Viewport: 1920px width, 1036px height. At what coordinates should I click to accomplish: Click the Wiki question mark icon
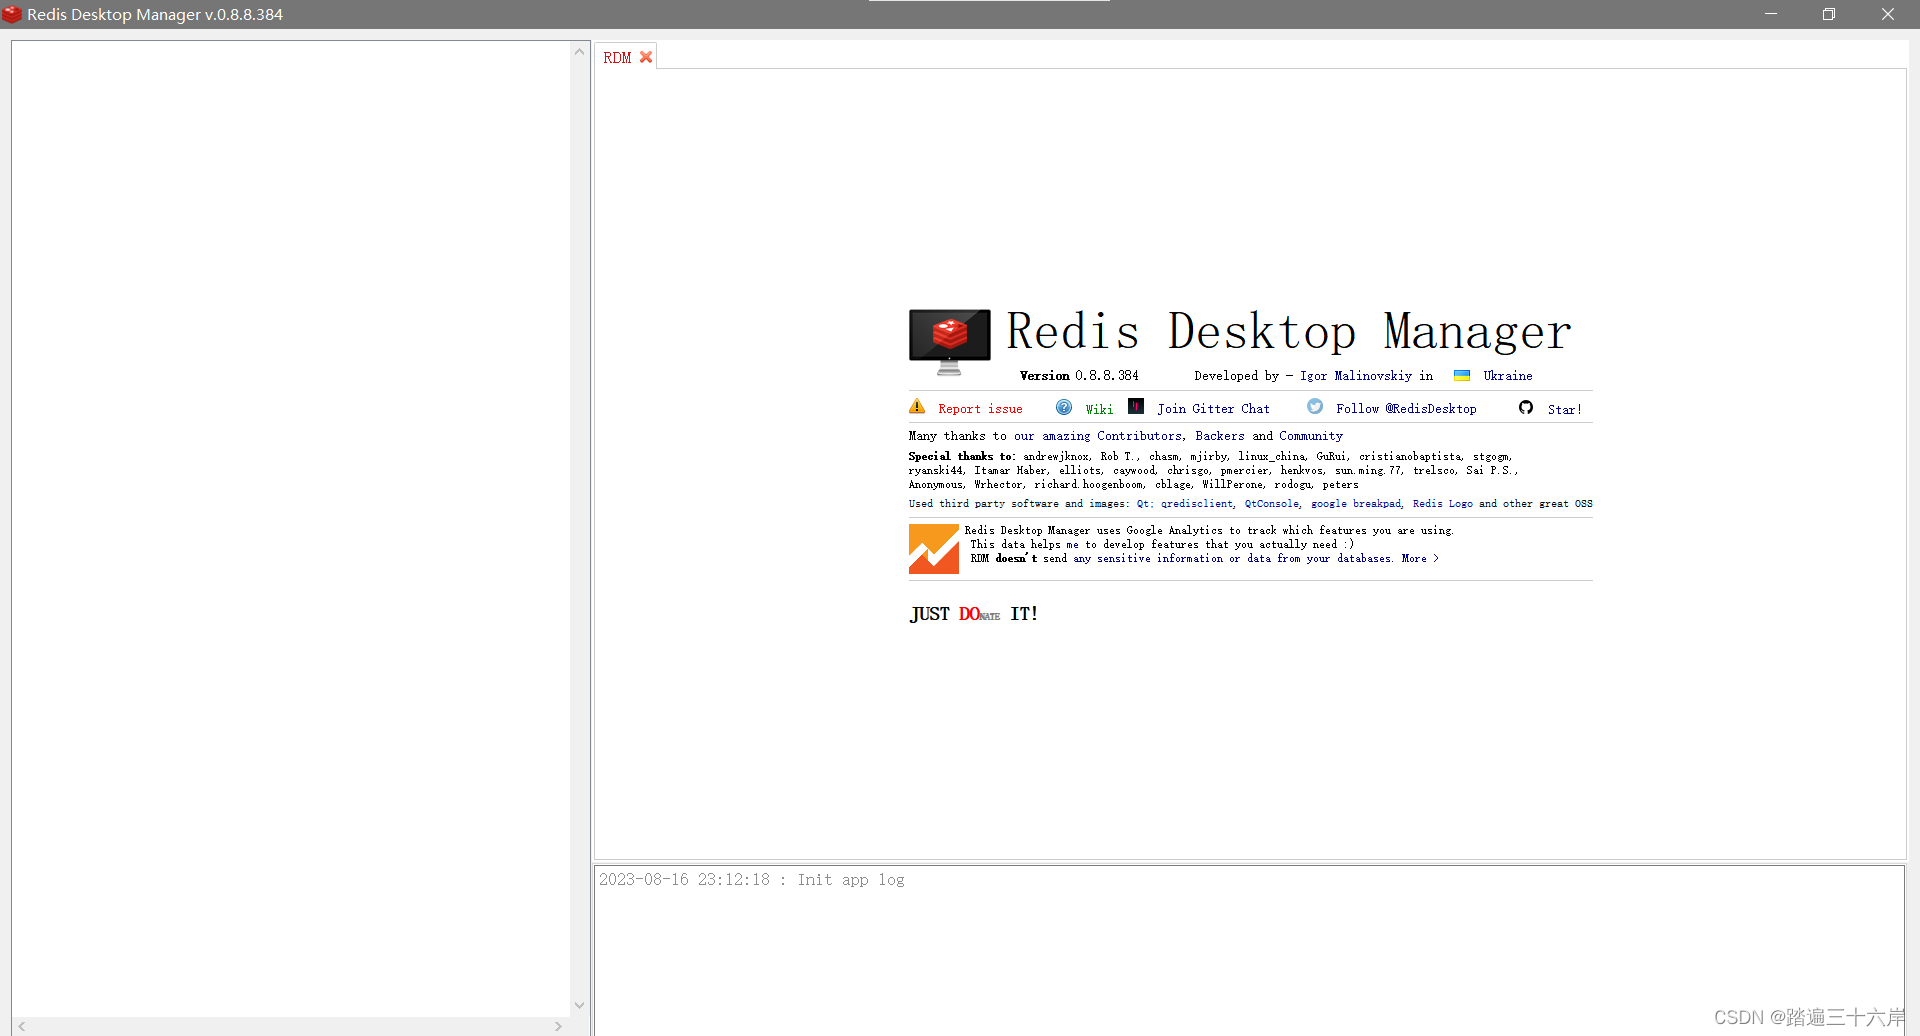(1064, 407)
